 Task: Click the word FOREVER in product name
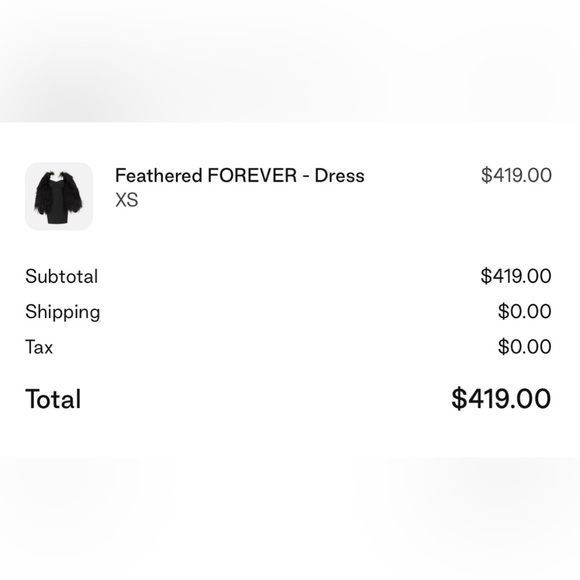click(252, 175)
